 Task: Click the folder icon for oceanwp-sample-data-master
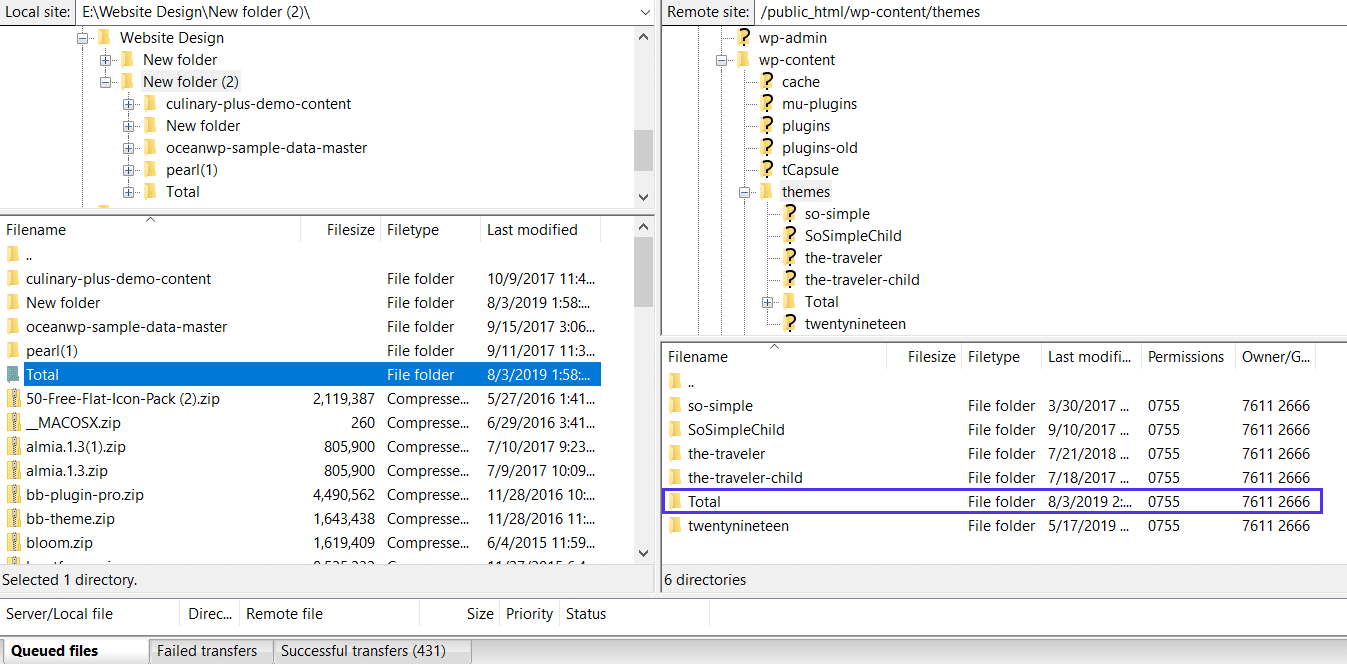(14, 326)
